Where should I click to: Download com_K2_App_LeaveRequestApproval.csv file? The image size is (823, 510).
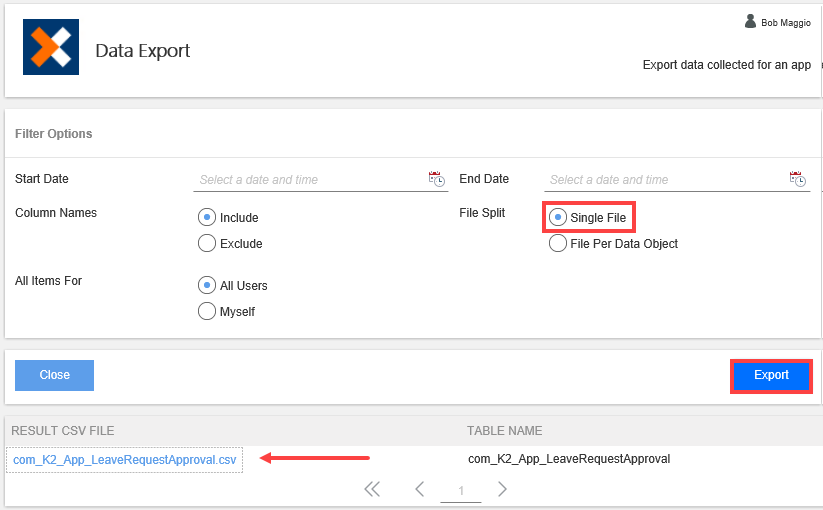pyautogui.click(x=124, y=460)
